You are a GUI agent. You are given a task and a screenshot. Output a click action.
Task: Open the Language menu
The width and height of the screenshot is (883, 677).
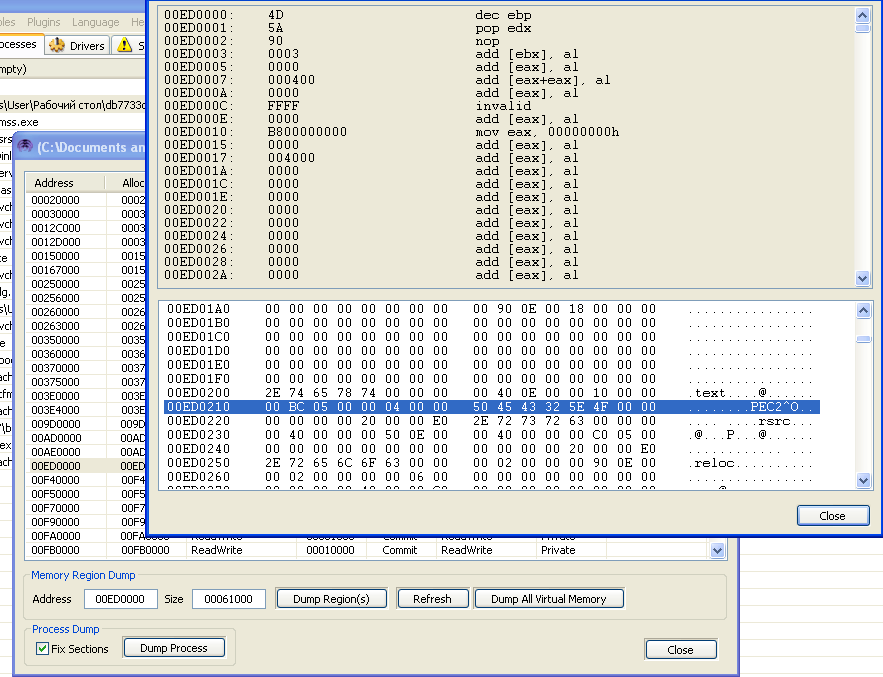pos(95,22)
